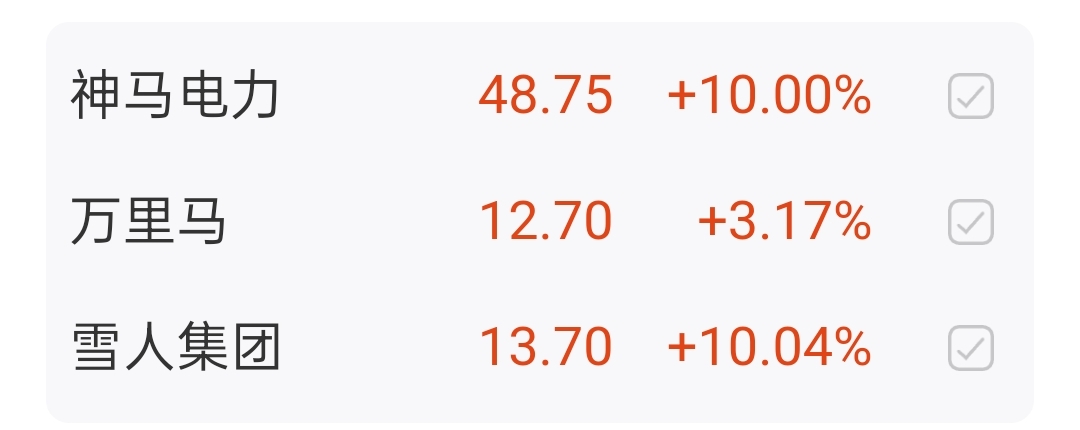Viewport: 1080px width, 430px height.
Task: Select the 13.70 price value
Action: [x=545, y=347]
